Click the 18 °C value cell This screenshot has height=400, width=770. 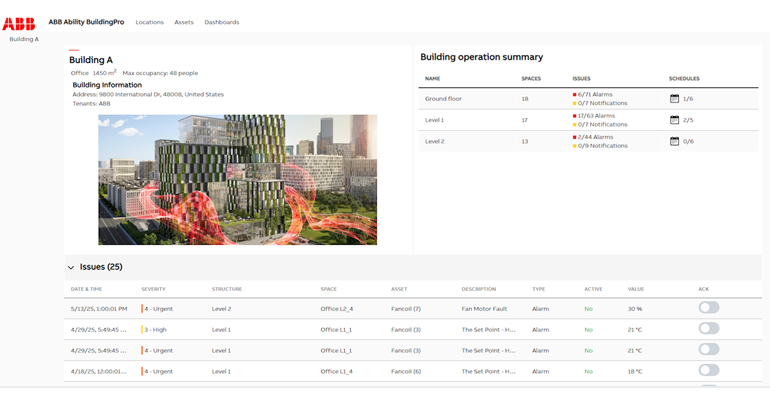click(635, 372)
